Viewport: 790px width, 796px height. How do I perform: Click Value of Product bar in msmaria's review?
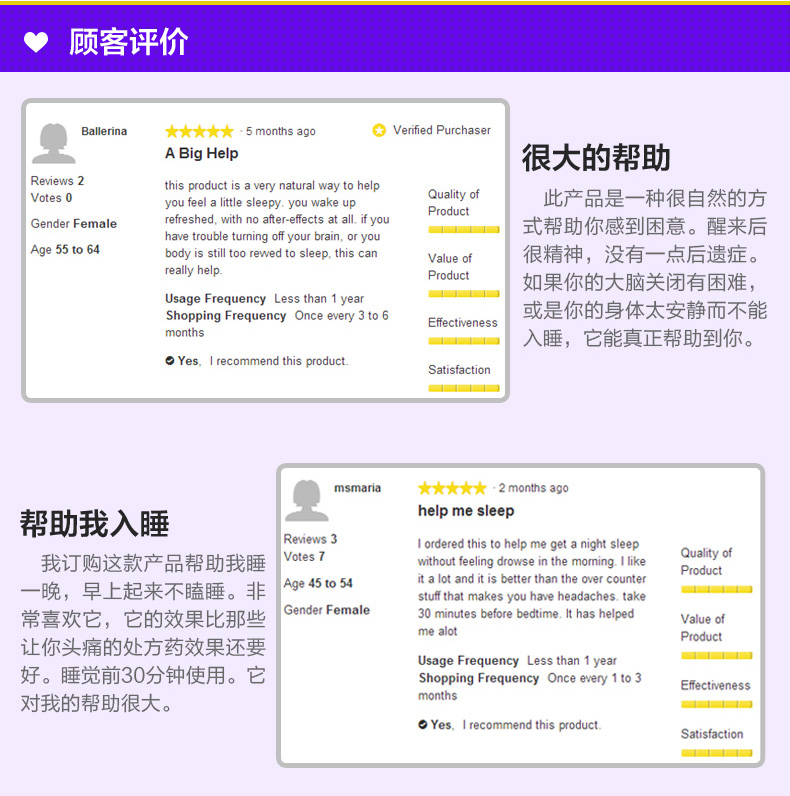716,655
